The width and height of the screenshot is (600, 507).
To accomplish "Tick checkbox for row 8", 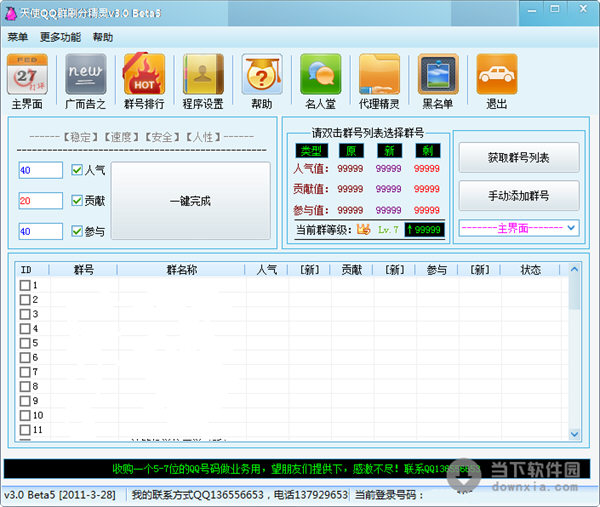I will (x=25, y=386).
